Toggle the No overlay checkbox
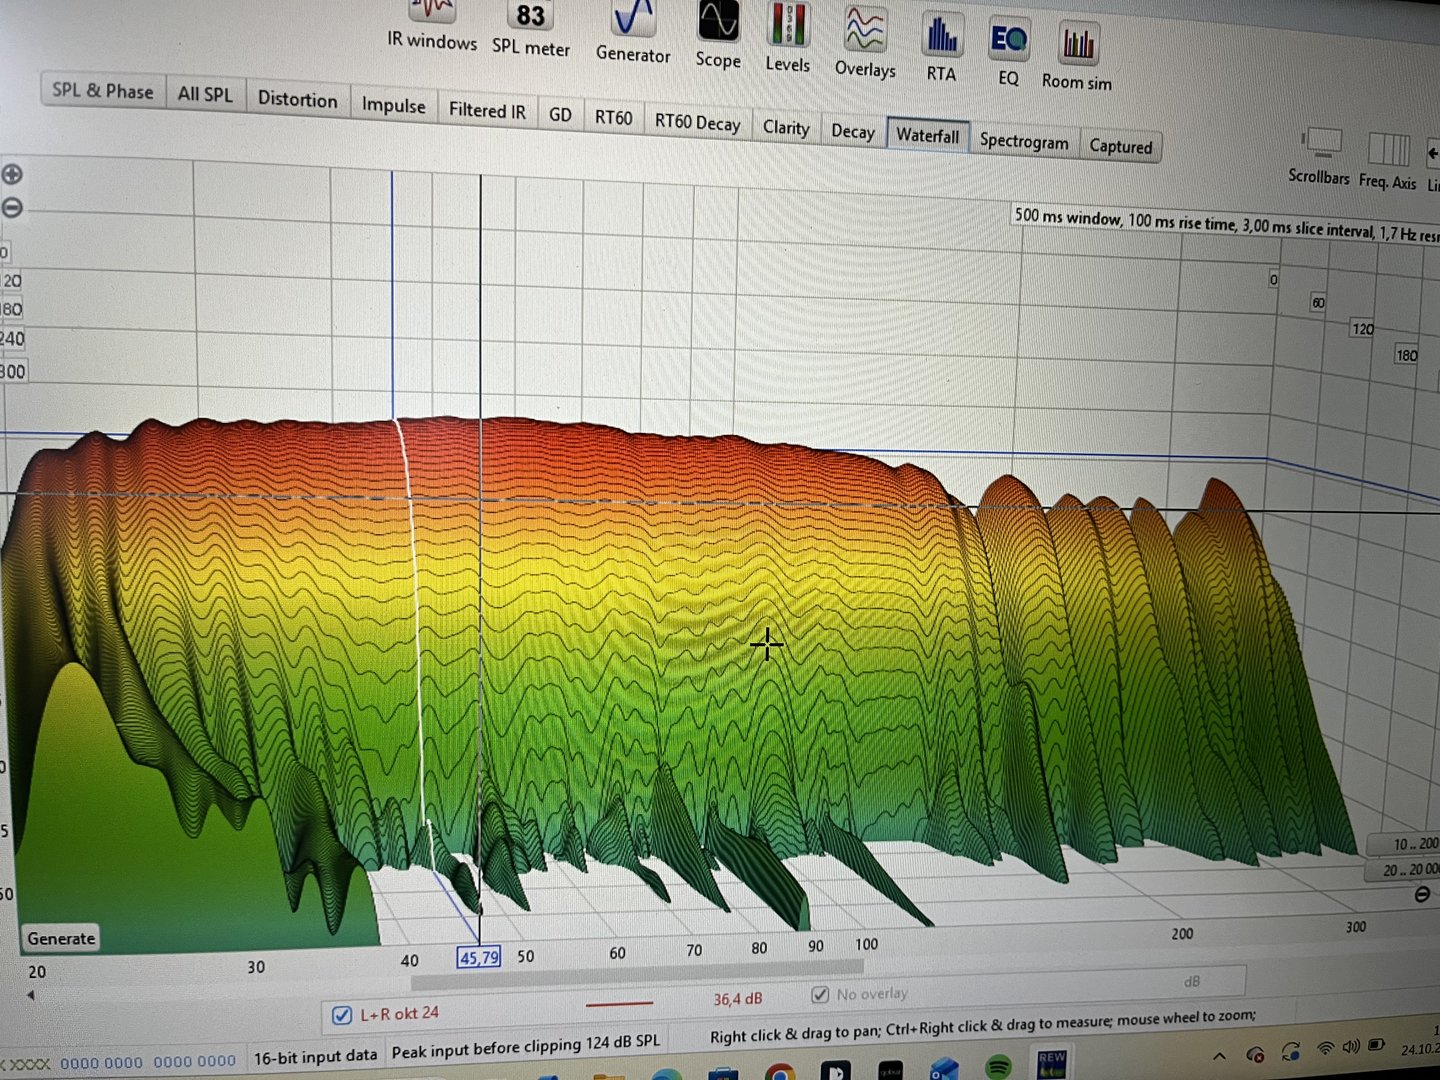Screen dimensions: 1440x1080 click(x=820, y=994)
